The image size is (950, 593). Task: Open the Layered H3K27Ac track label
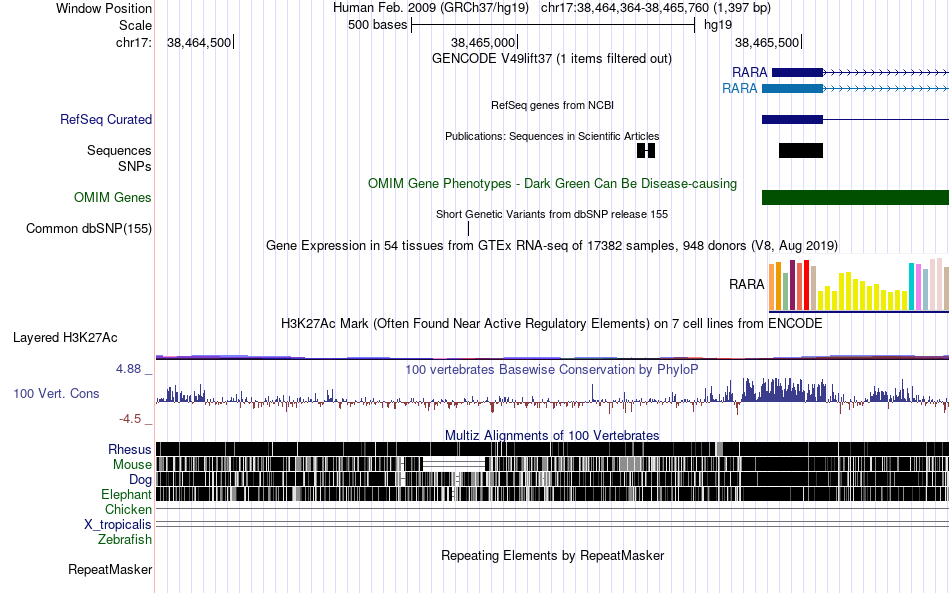(x=65, y=337)
